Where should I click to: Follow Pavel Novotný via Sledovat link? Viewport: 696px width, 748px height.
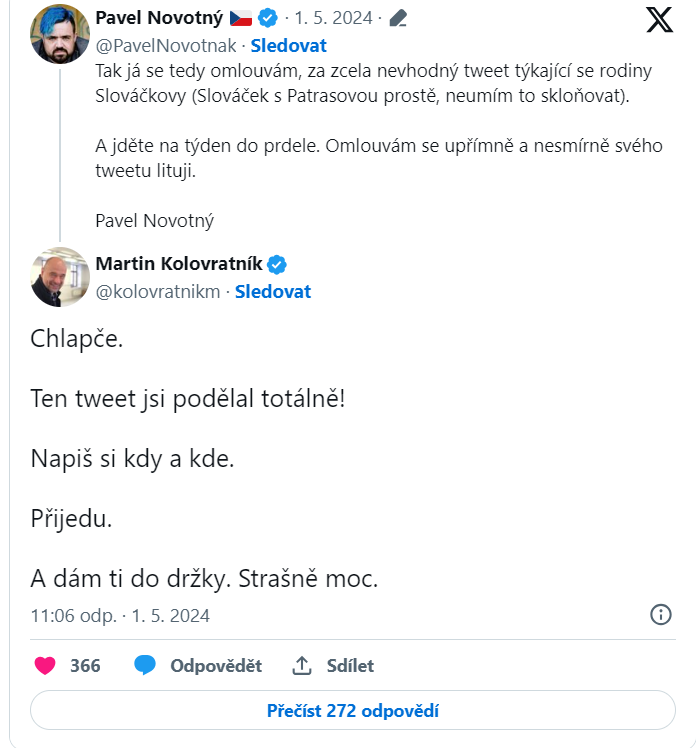(288, 45)
